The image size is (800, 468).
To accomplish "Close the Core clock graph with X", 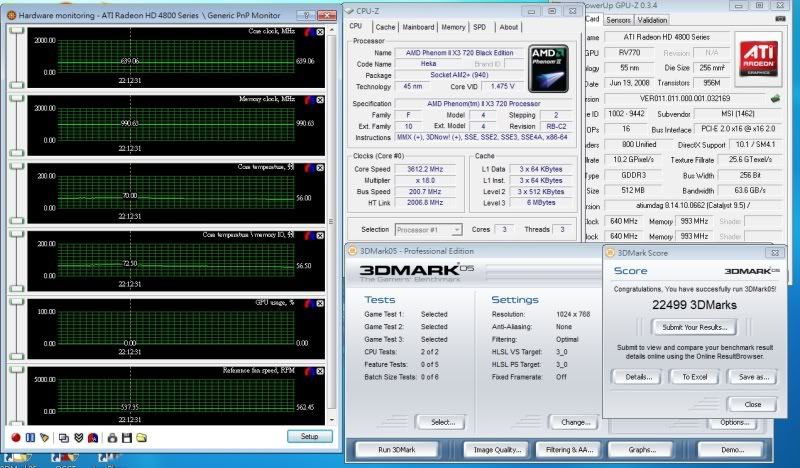I will (319, 32).
